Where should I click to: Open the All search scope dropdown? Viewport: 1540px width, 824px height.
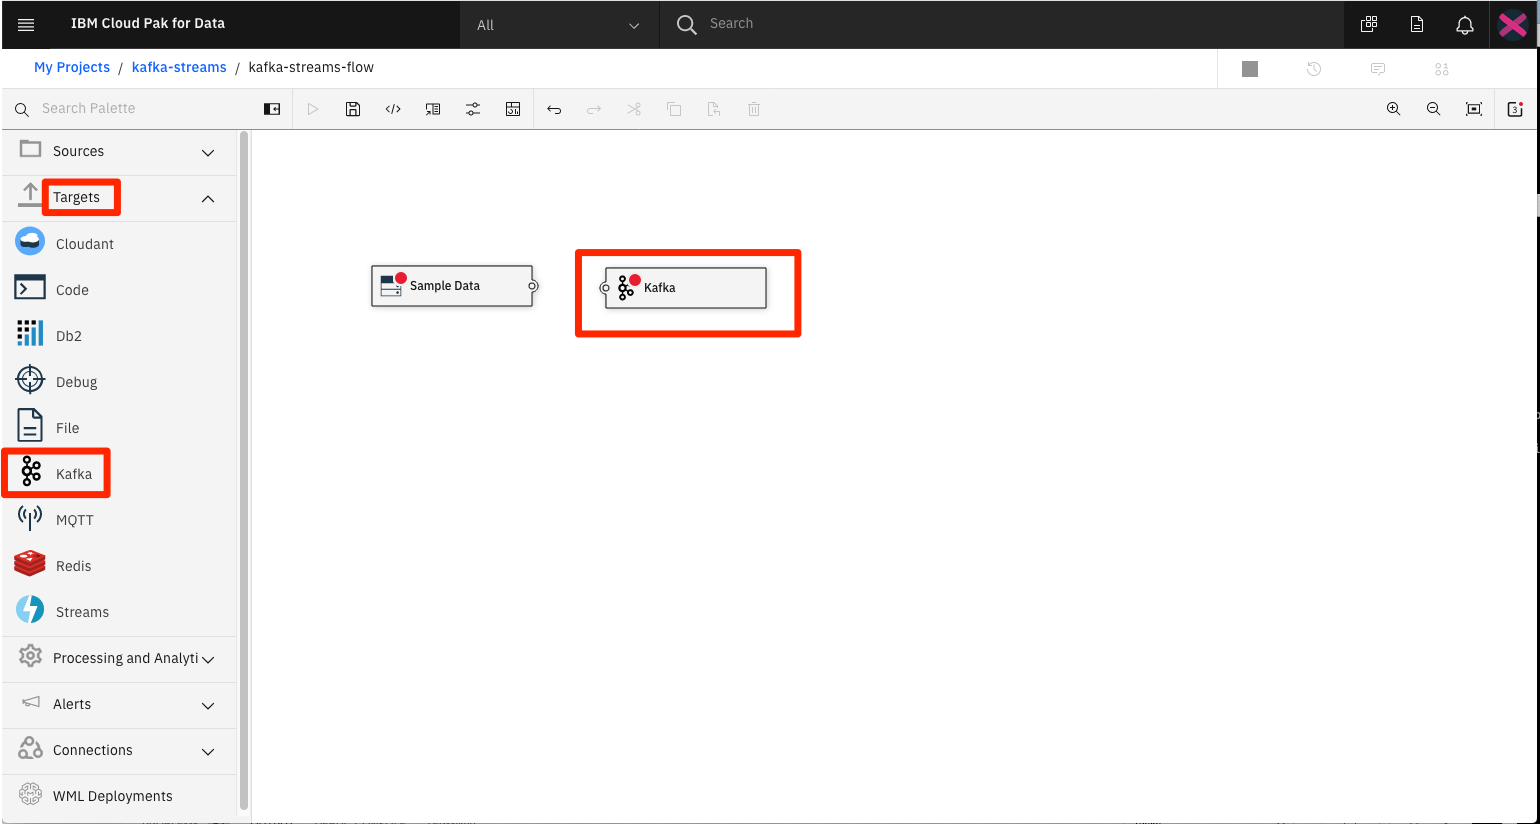559,25
